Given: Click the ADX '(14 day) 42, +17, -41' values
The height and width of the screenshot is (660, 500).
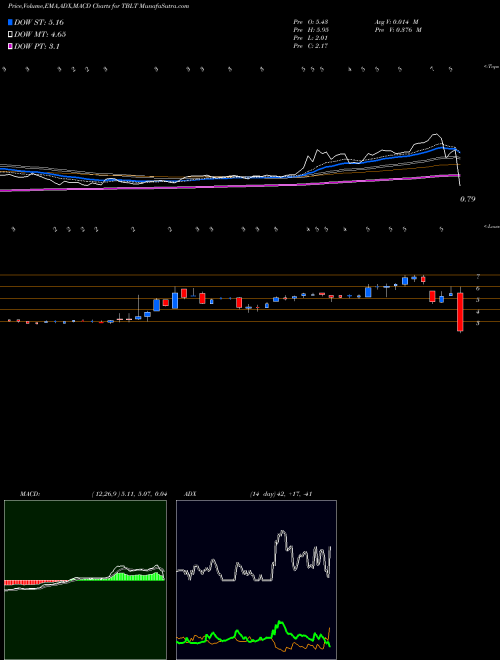Looking at the screenshot, I should pyautogui.click(x=280, y=494).
